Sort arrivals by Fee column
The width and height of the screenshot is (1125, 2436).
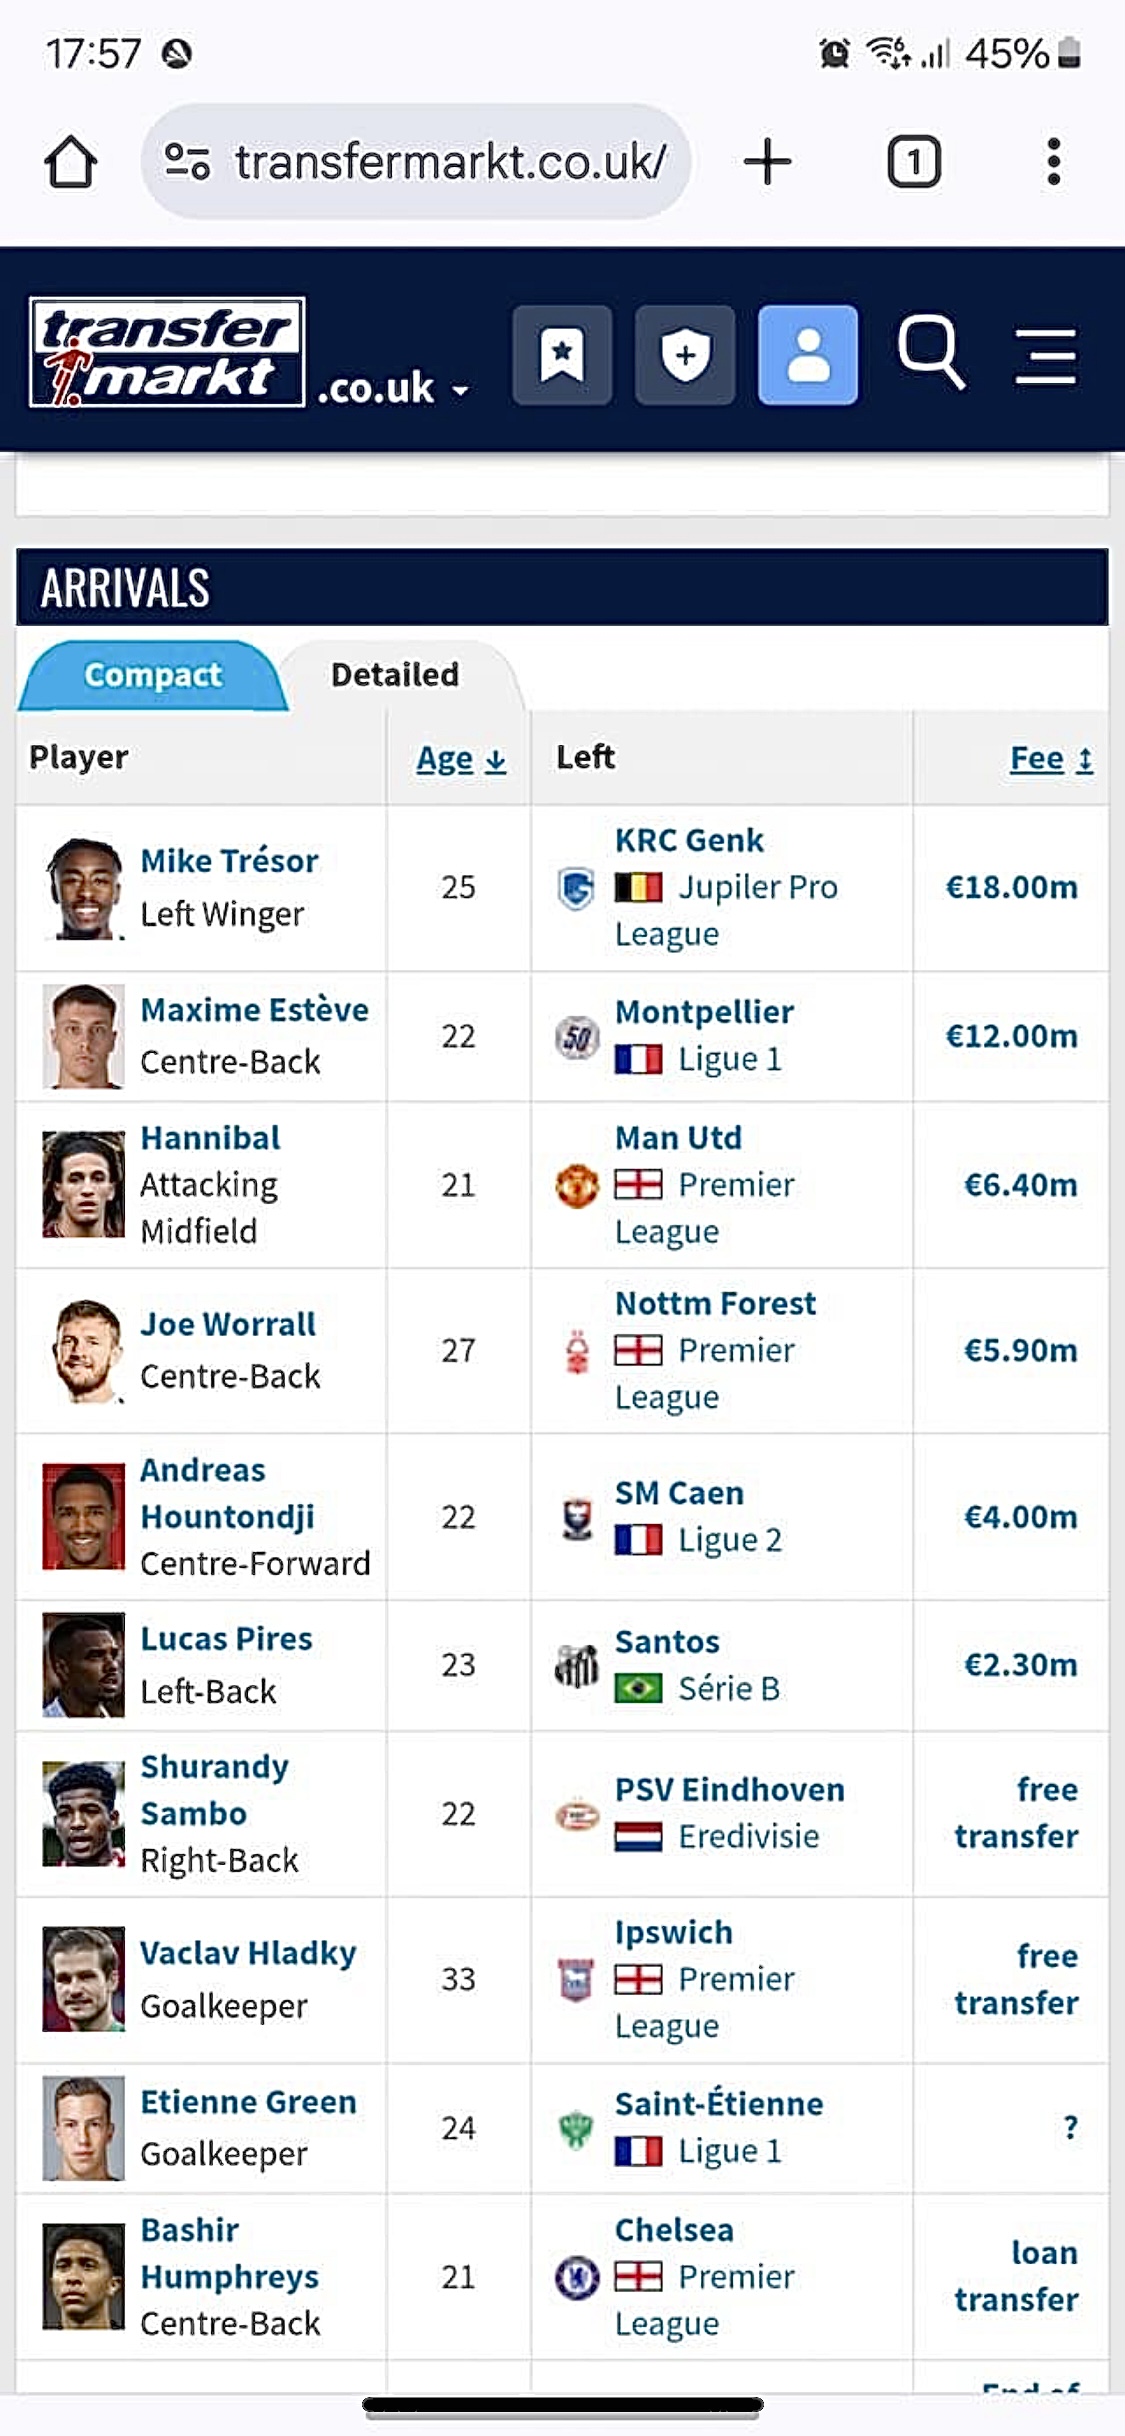[x=1050, y=760]
